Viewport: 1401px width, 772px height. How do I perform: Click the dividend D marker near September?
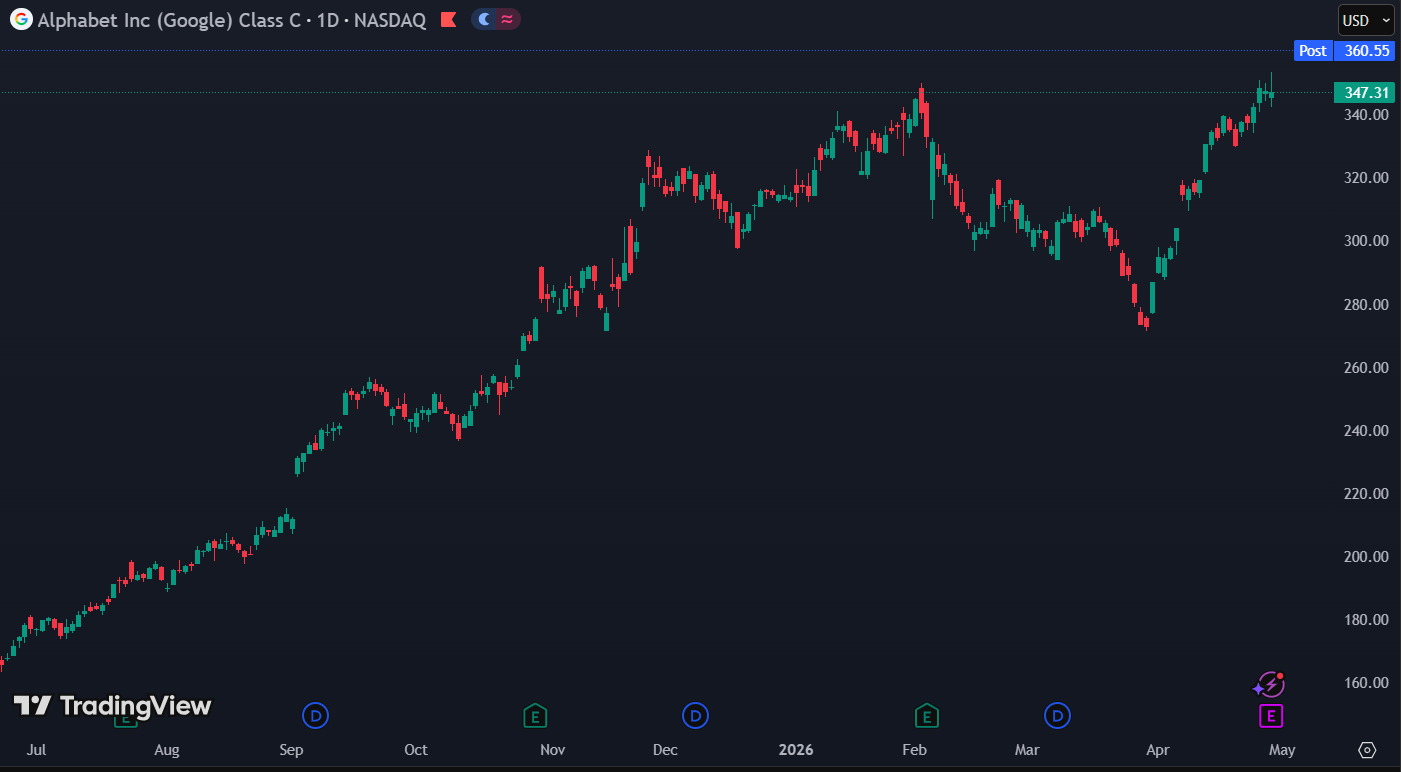316,716
